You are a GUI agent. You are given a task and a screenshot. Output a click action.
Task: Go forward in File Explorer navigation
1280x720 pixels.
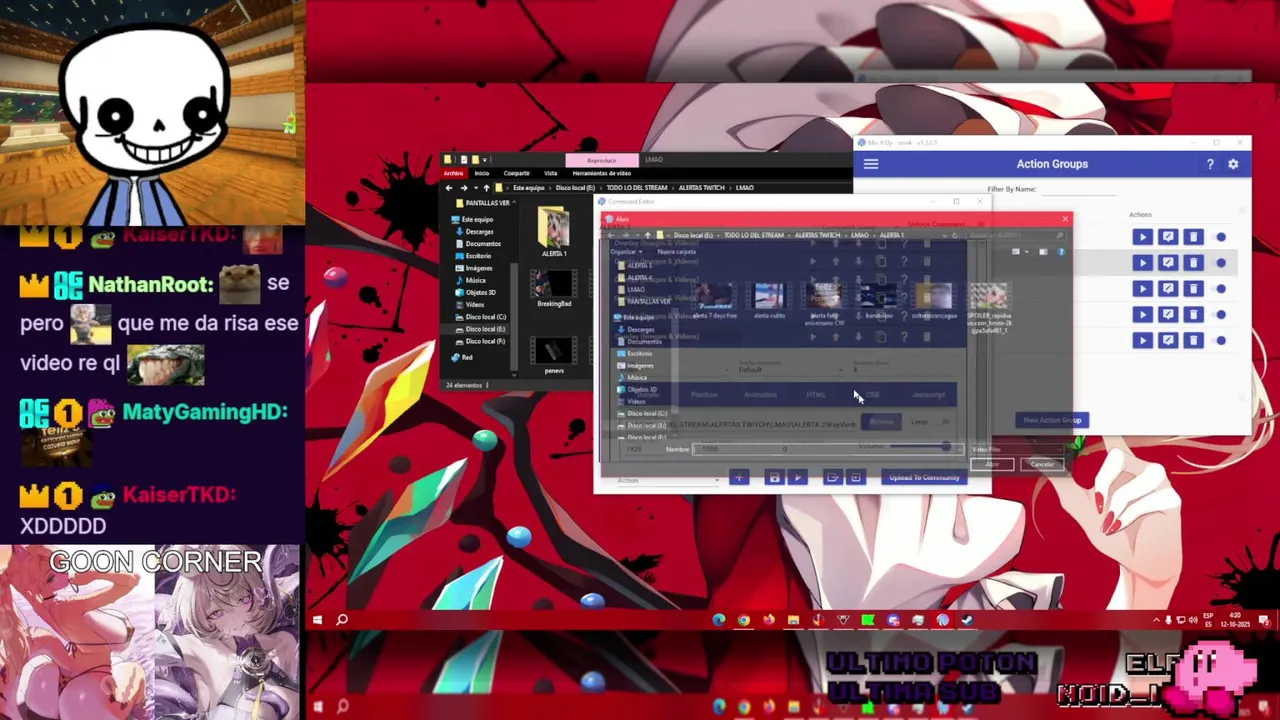coord(463,188)
